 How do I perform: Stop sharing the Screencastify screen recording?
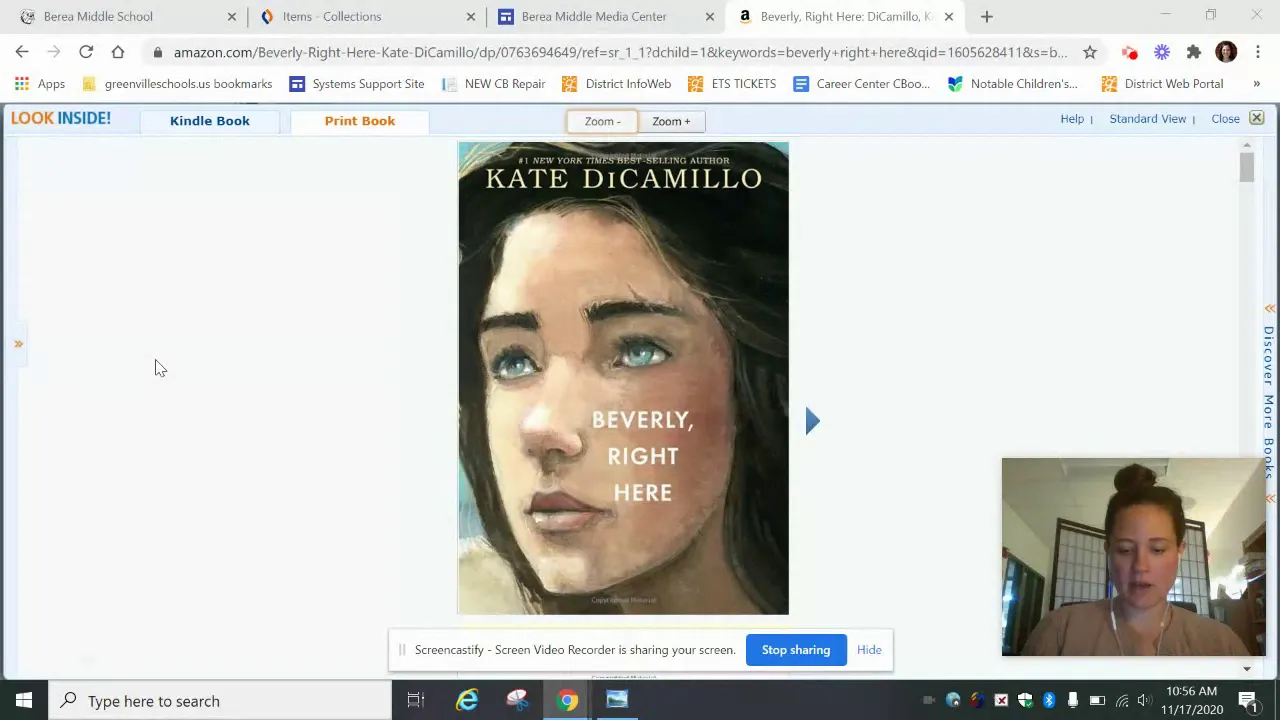point(796,650)
